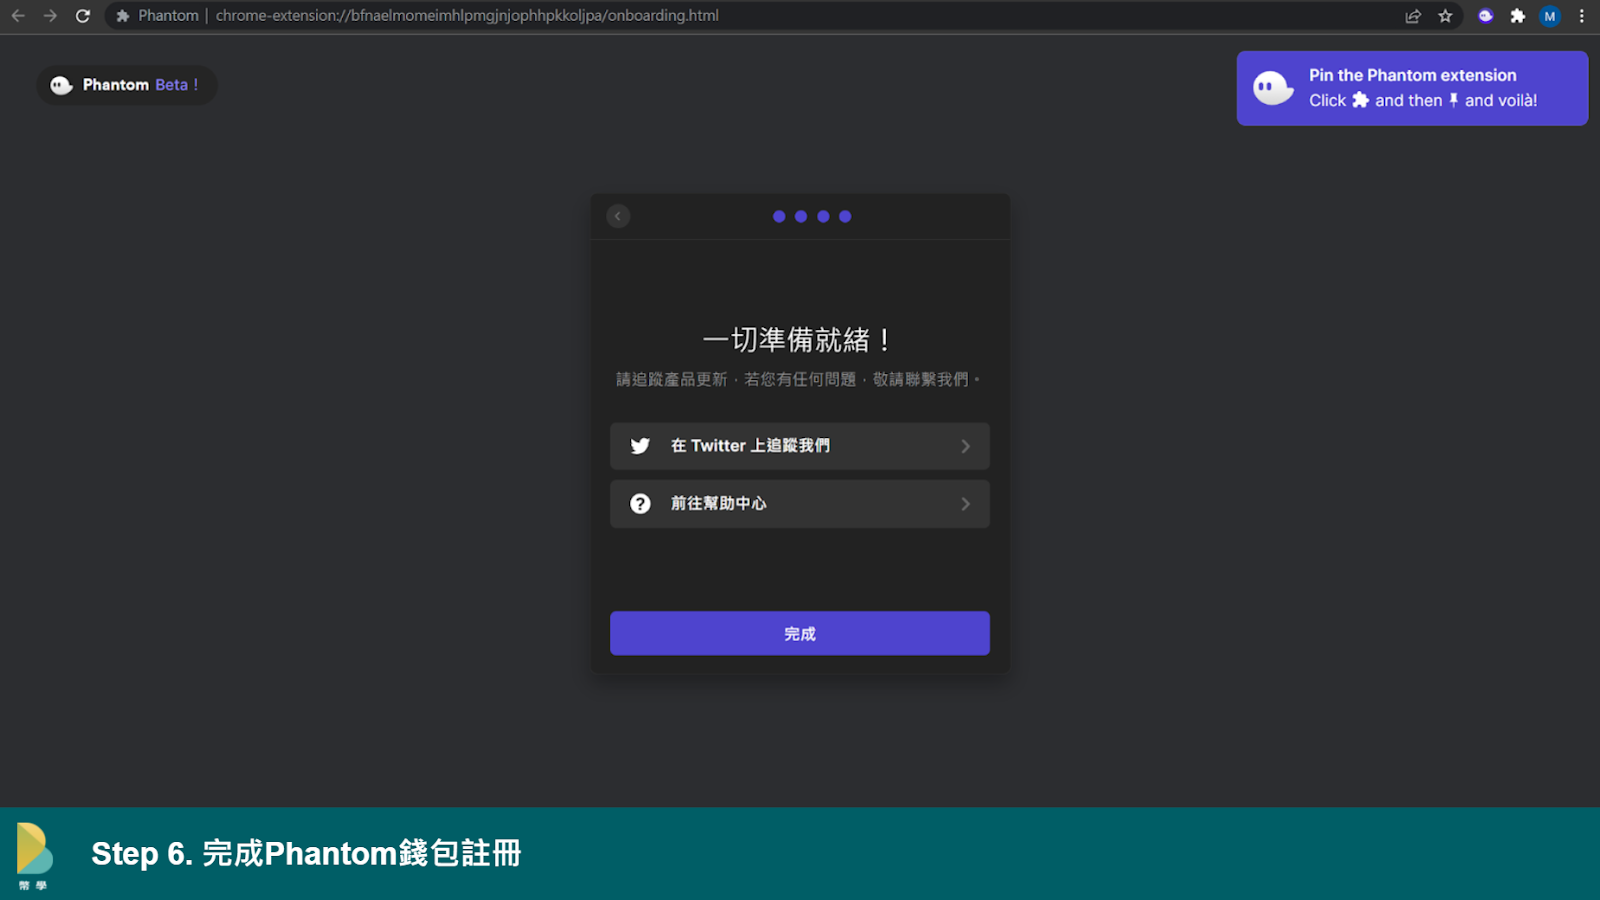Open the Chrome three-dot menu

(1581, 16)
